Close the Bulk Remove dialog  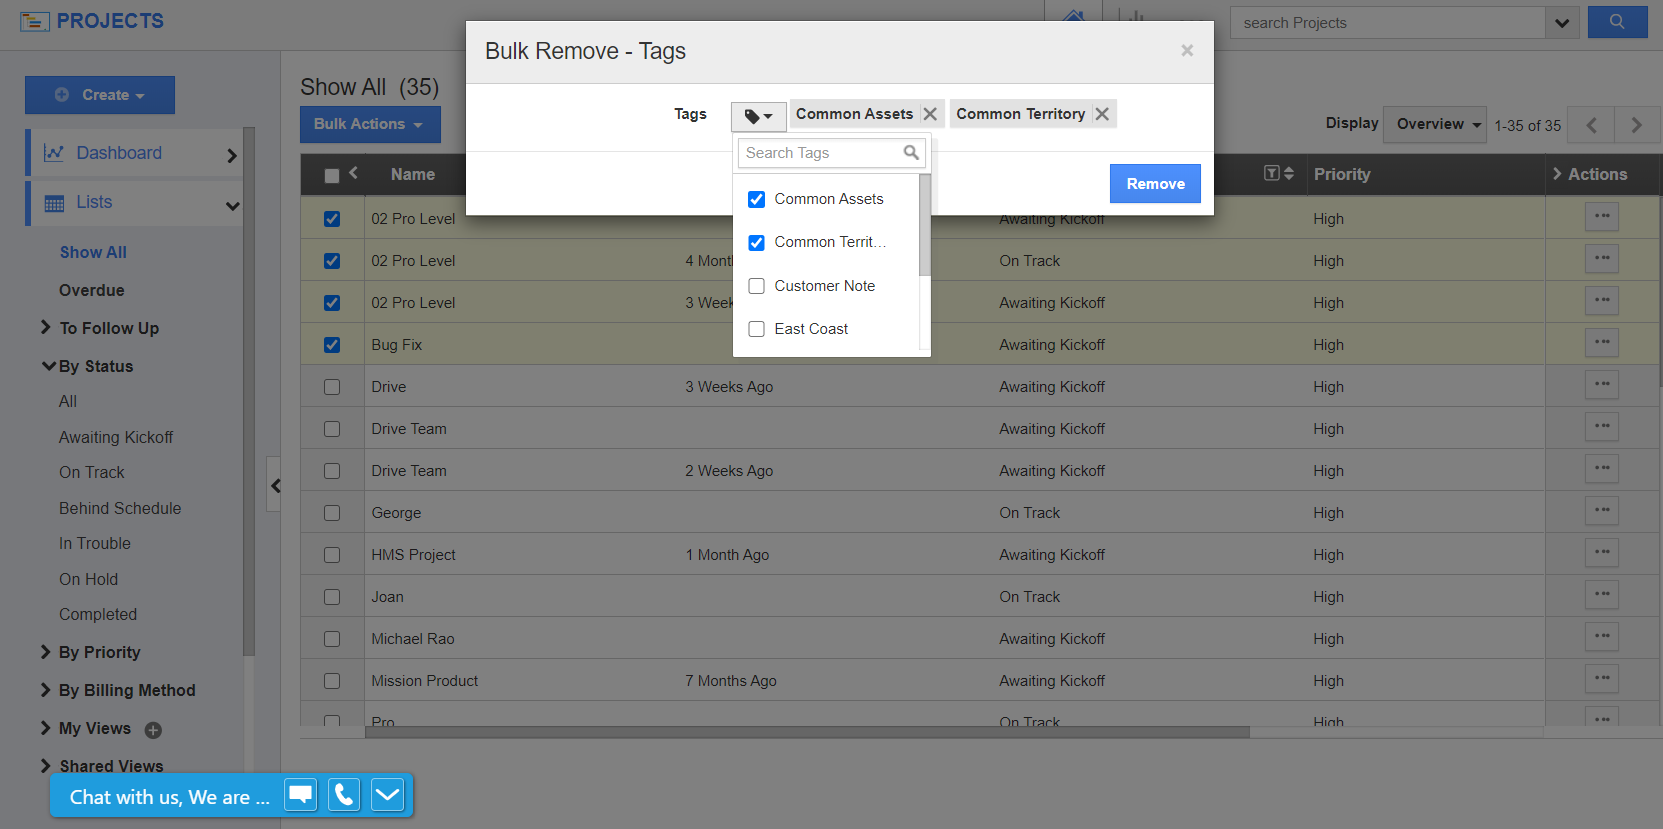(1187, 50)
